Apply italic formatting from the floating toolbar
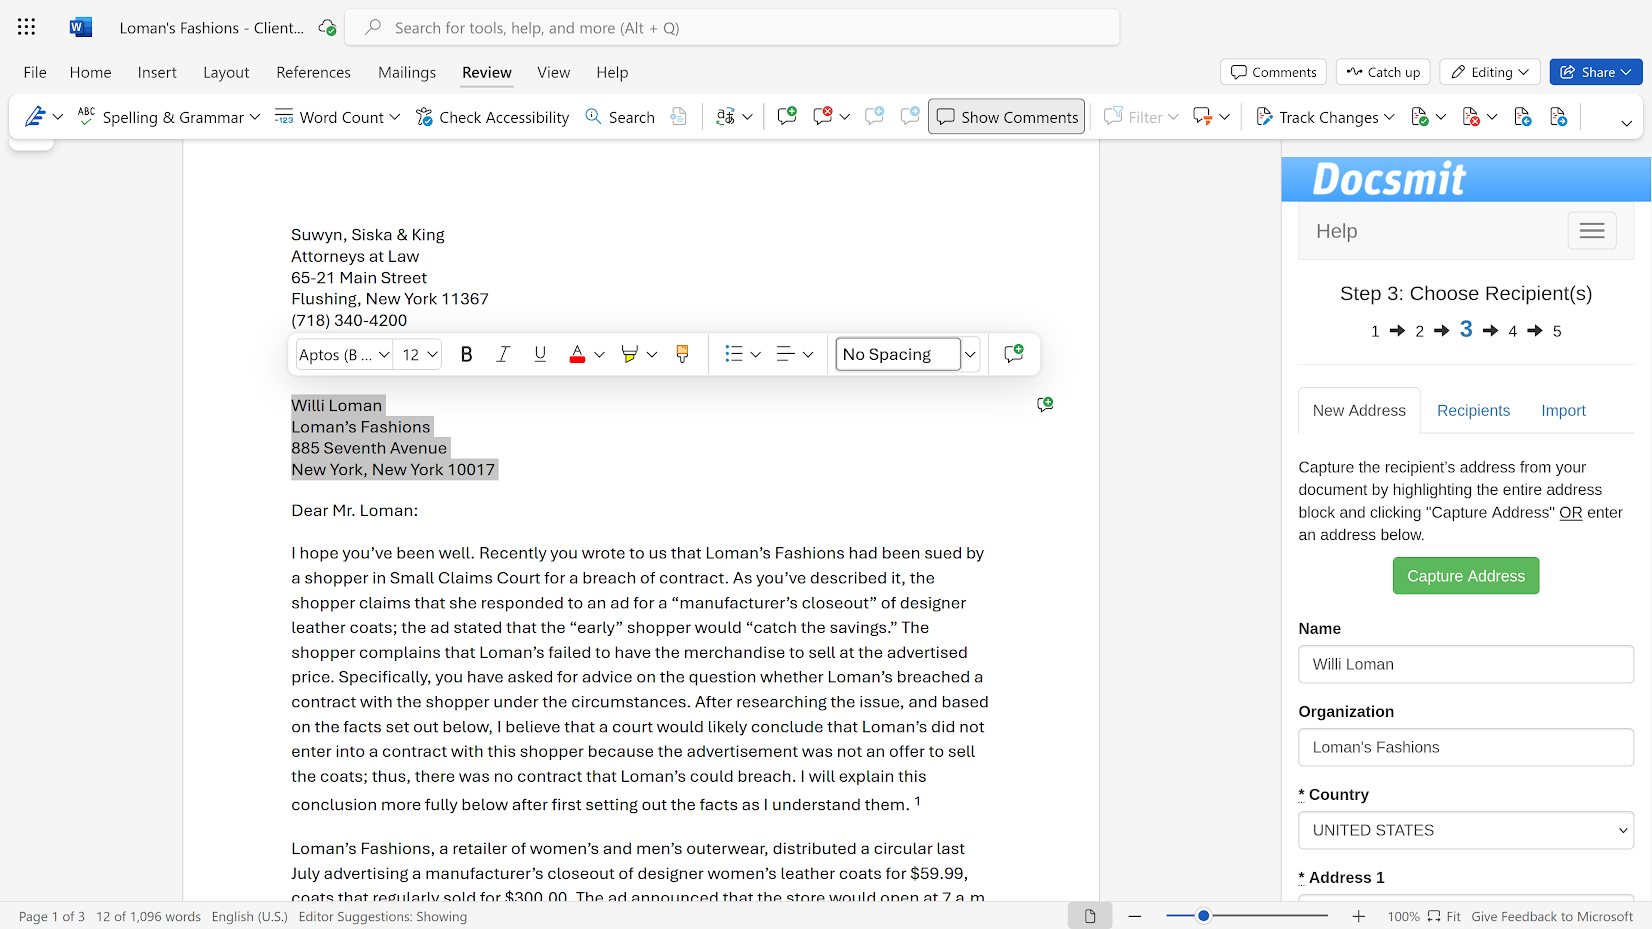The height and width of the screenshot is (929, 1652). pyautogui.click(x=503, y=354)
